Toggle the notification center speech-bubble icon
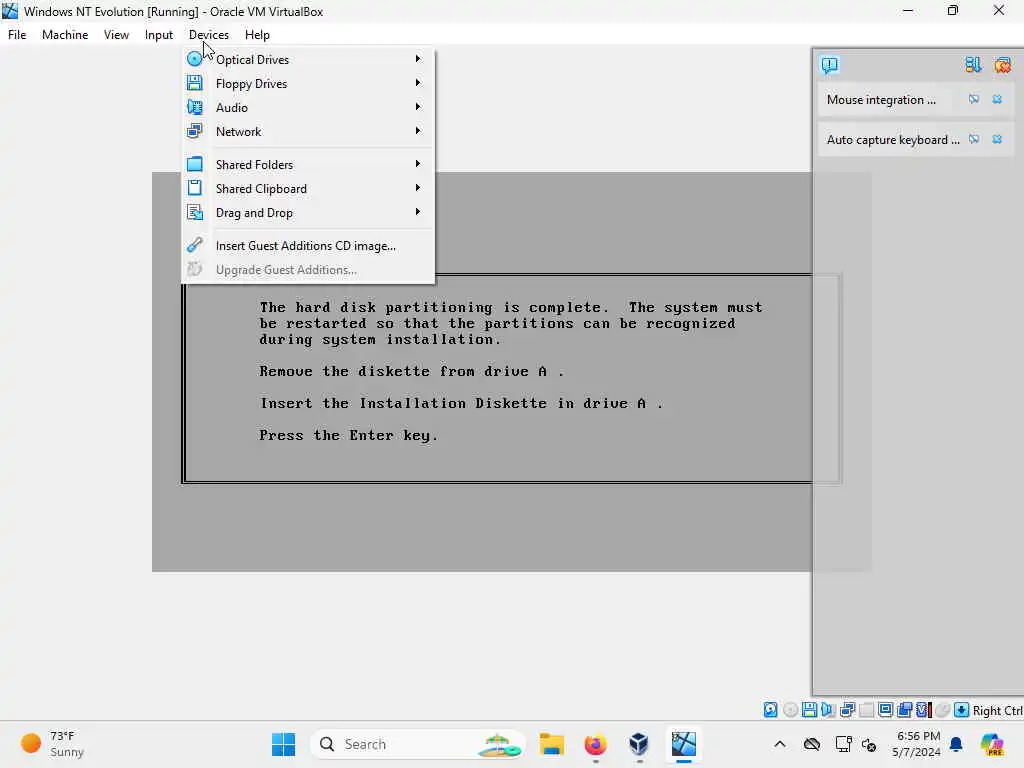 [830, 65]
